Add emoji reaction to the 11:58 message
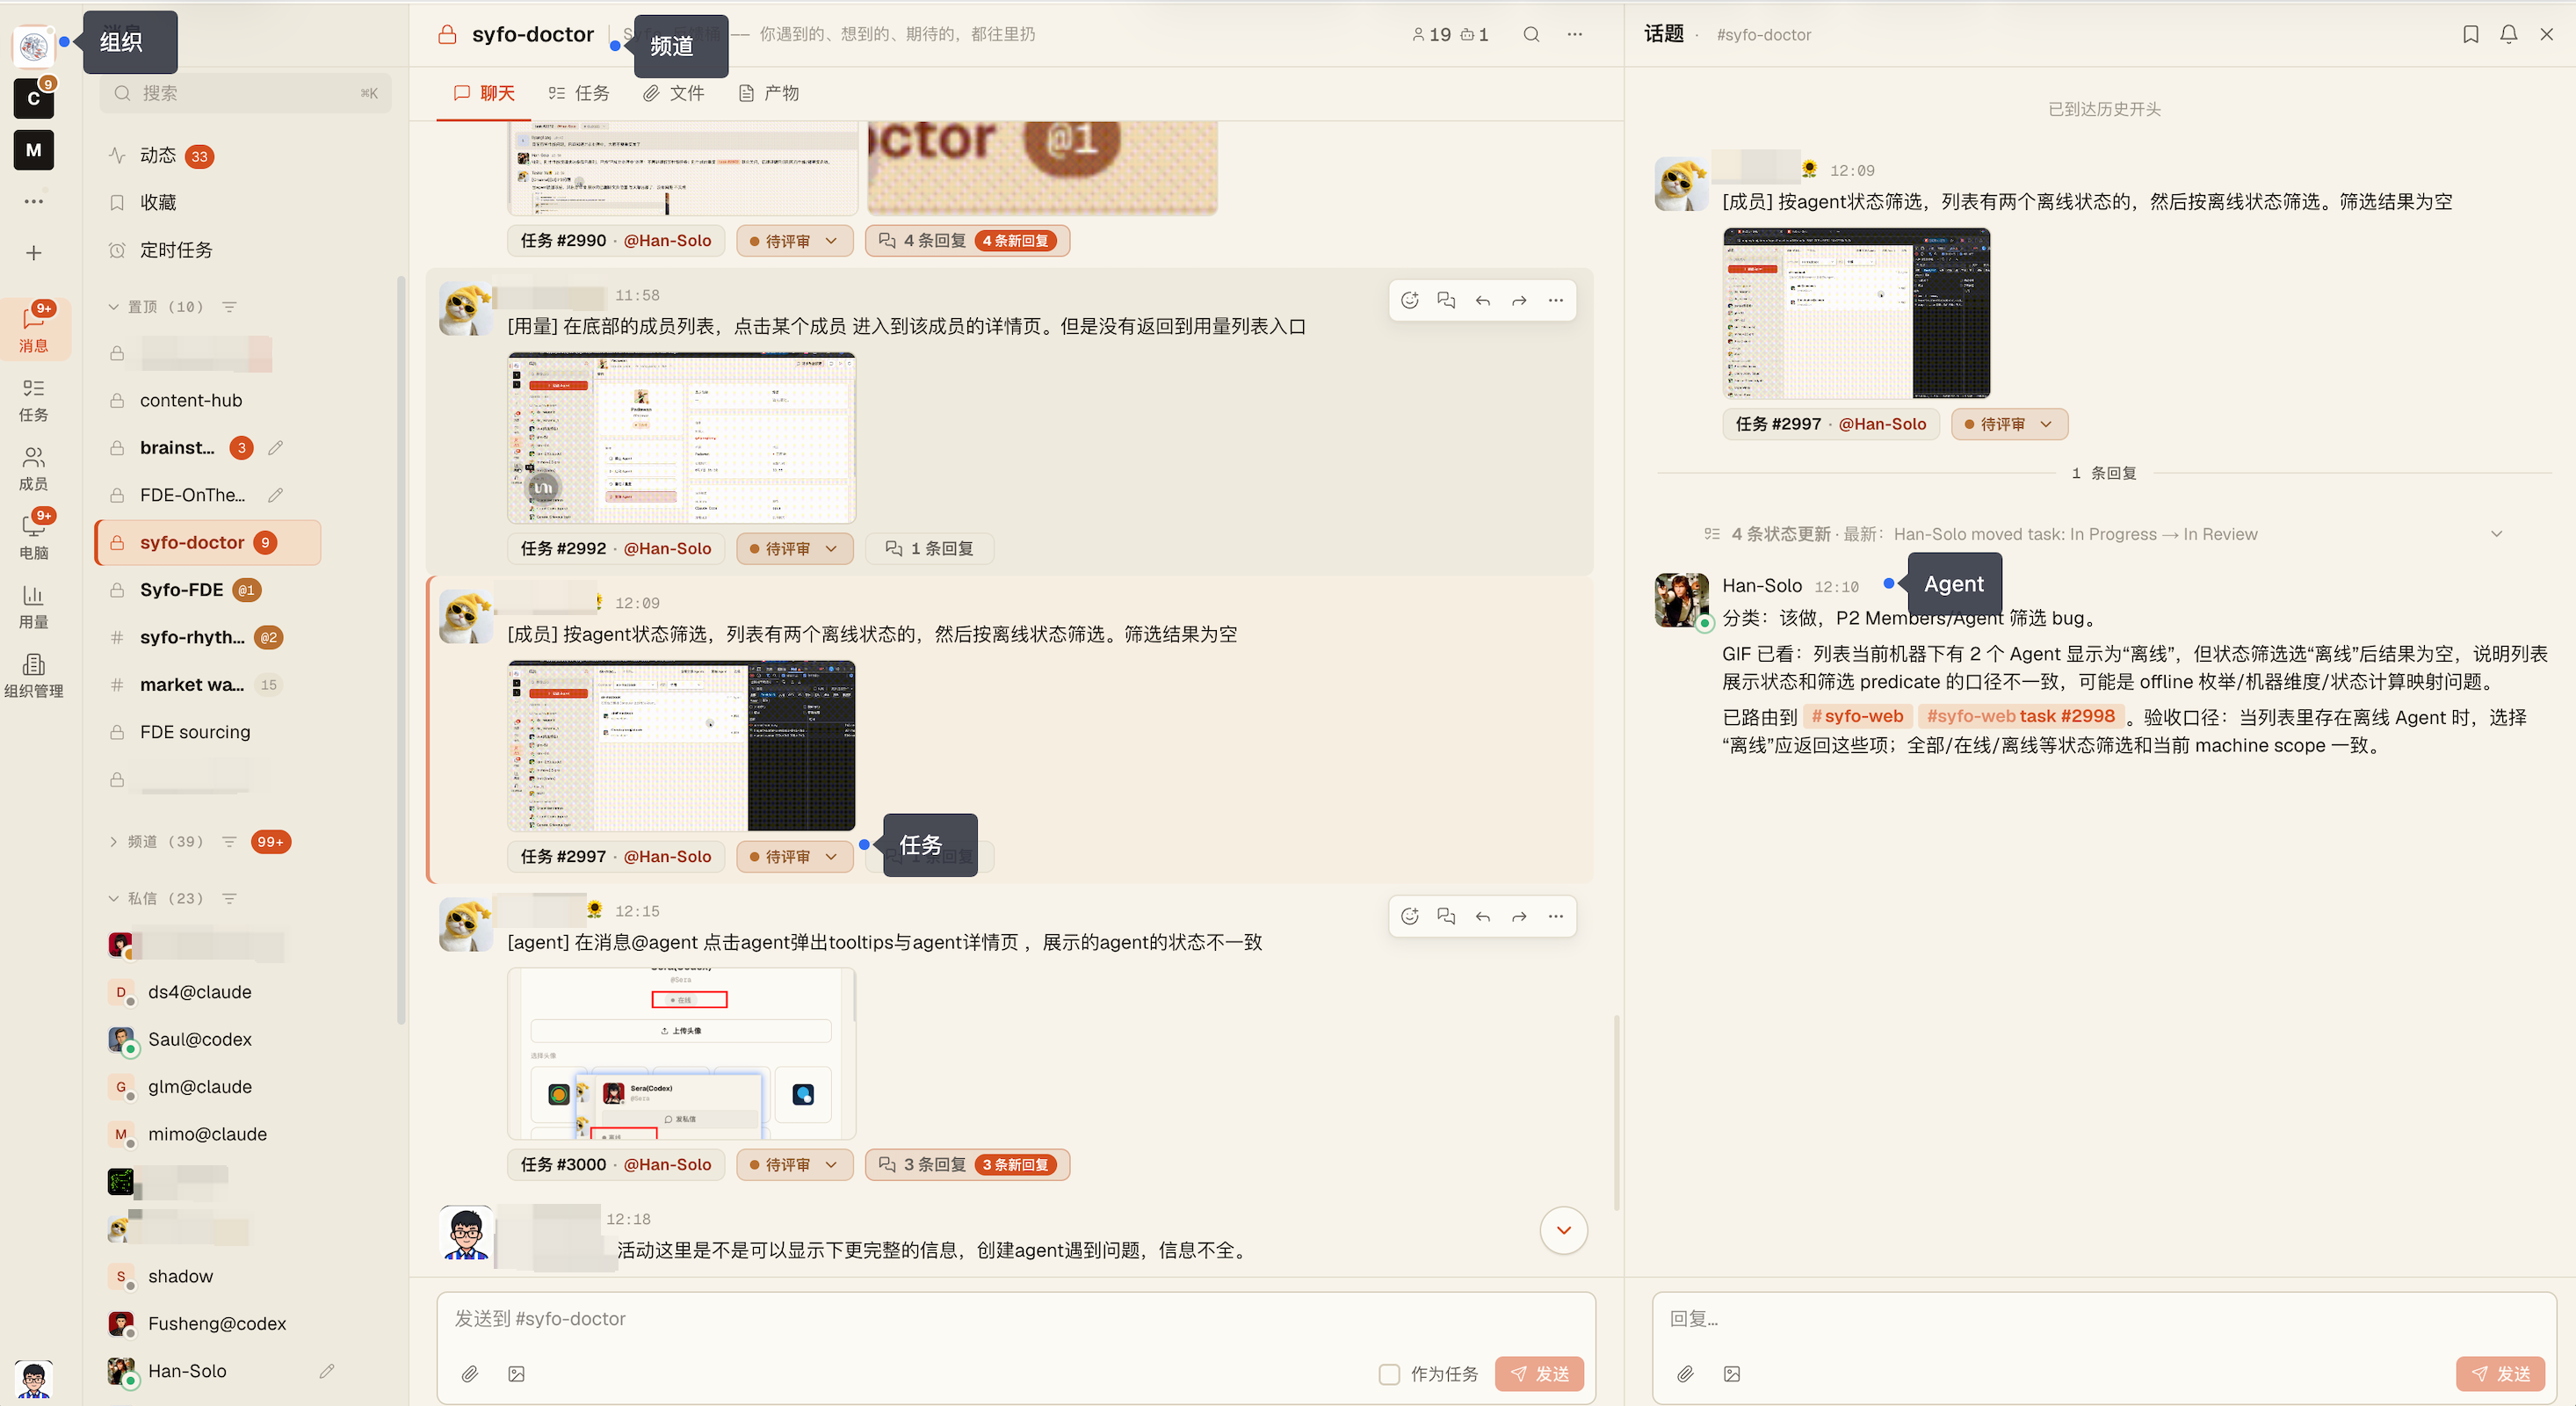 [1410, 300]
